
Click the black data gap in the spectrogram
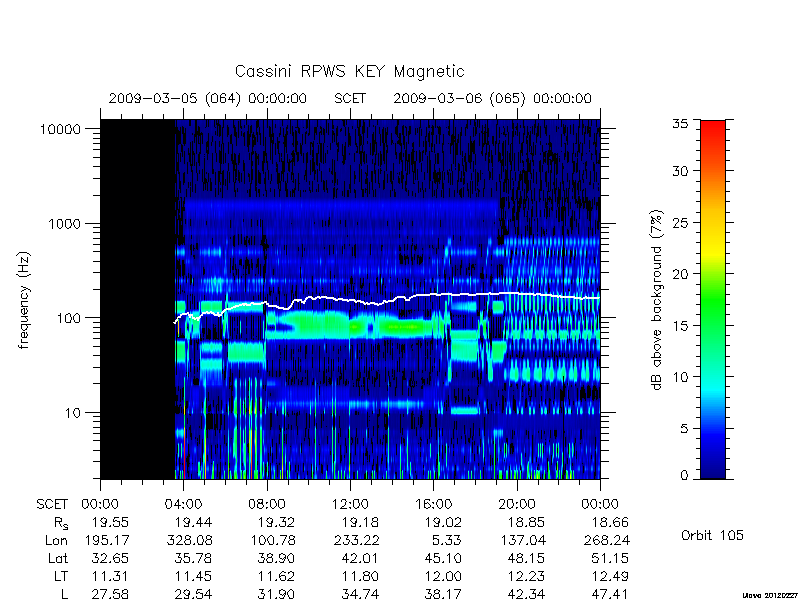138,299
